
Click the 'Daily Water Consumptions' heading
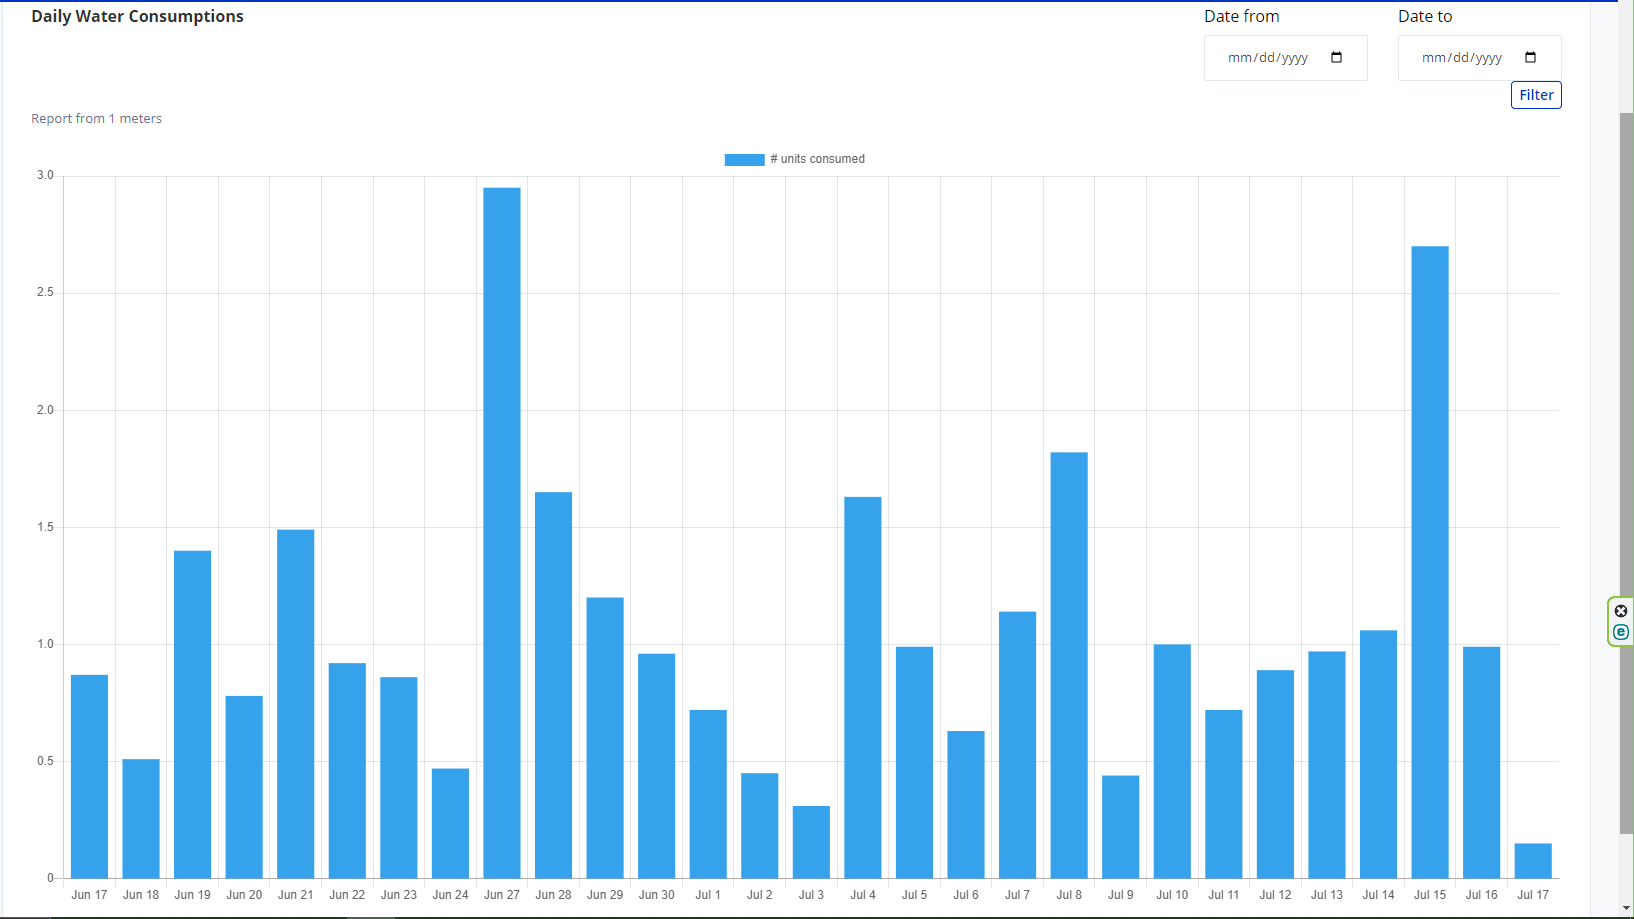coord(137,17)
